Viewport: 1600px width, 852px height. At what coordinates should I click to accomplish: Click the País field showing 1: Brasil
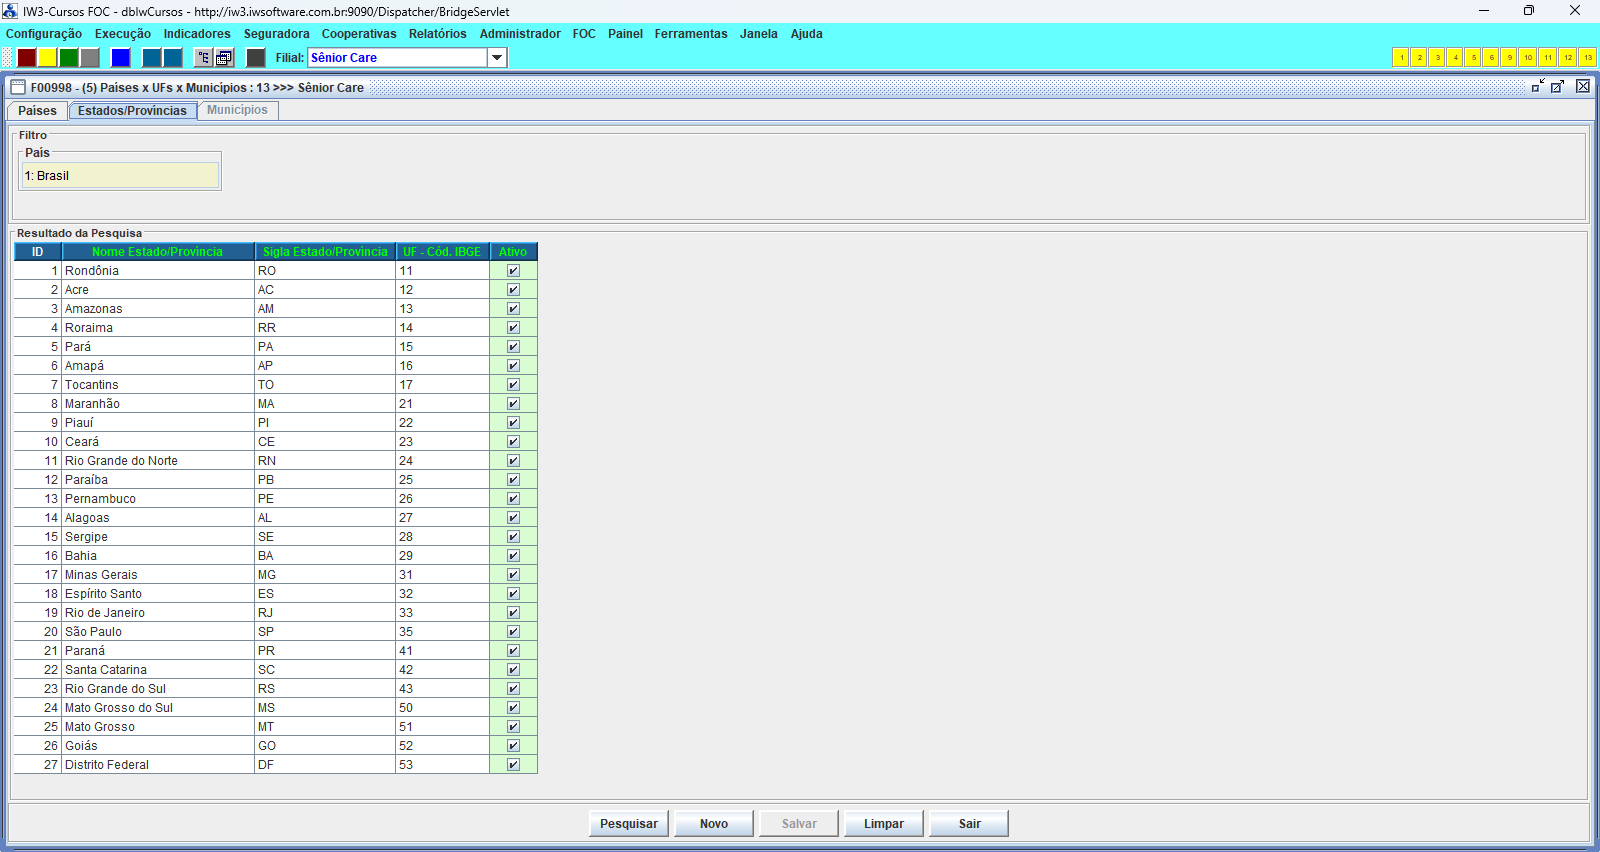coord(120,176)
